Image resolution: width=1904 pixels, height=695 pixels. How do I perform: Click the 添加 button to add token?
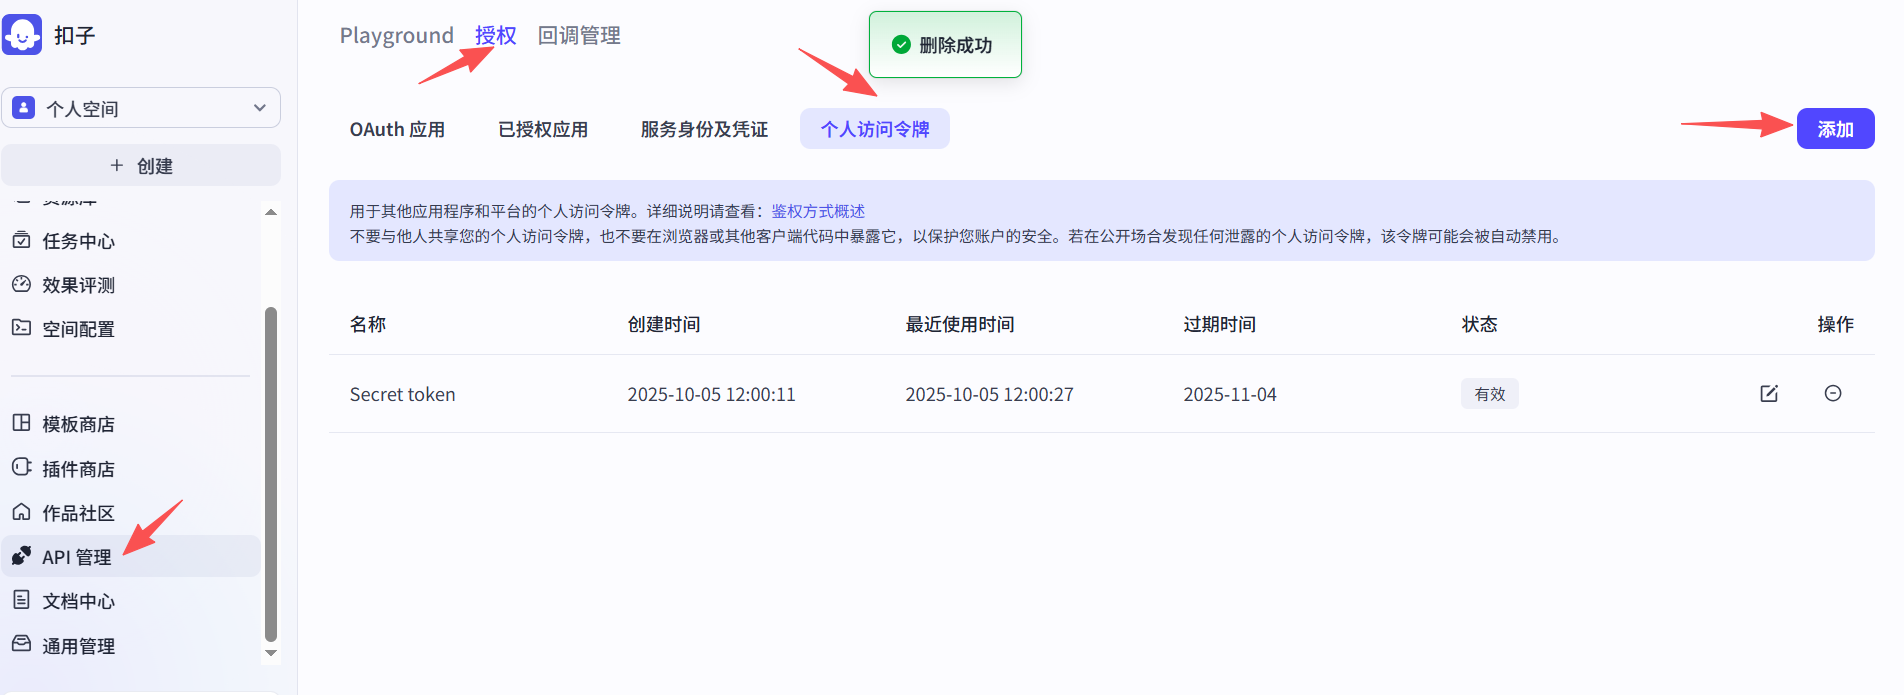1834,129
